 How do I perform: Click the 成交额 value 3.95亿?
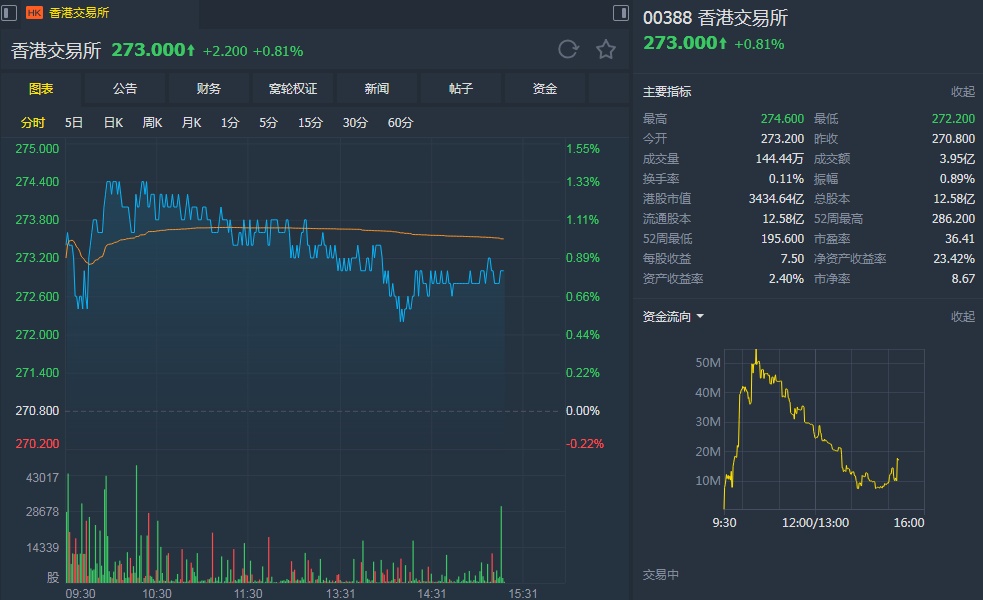pos(957,159)
